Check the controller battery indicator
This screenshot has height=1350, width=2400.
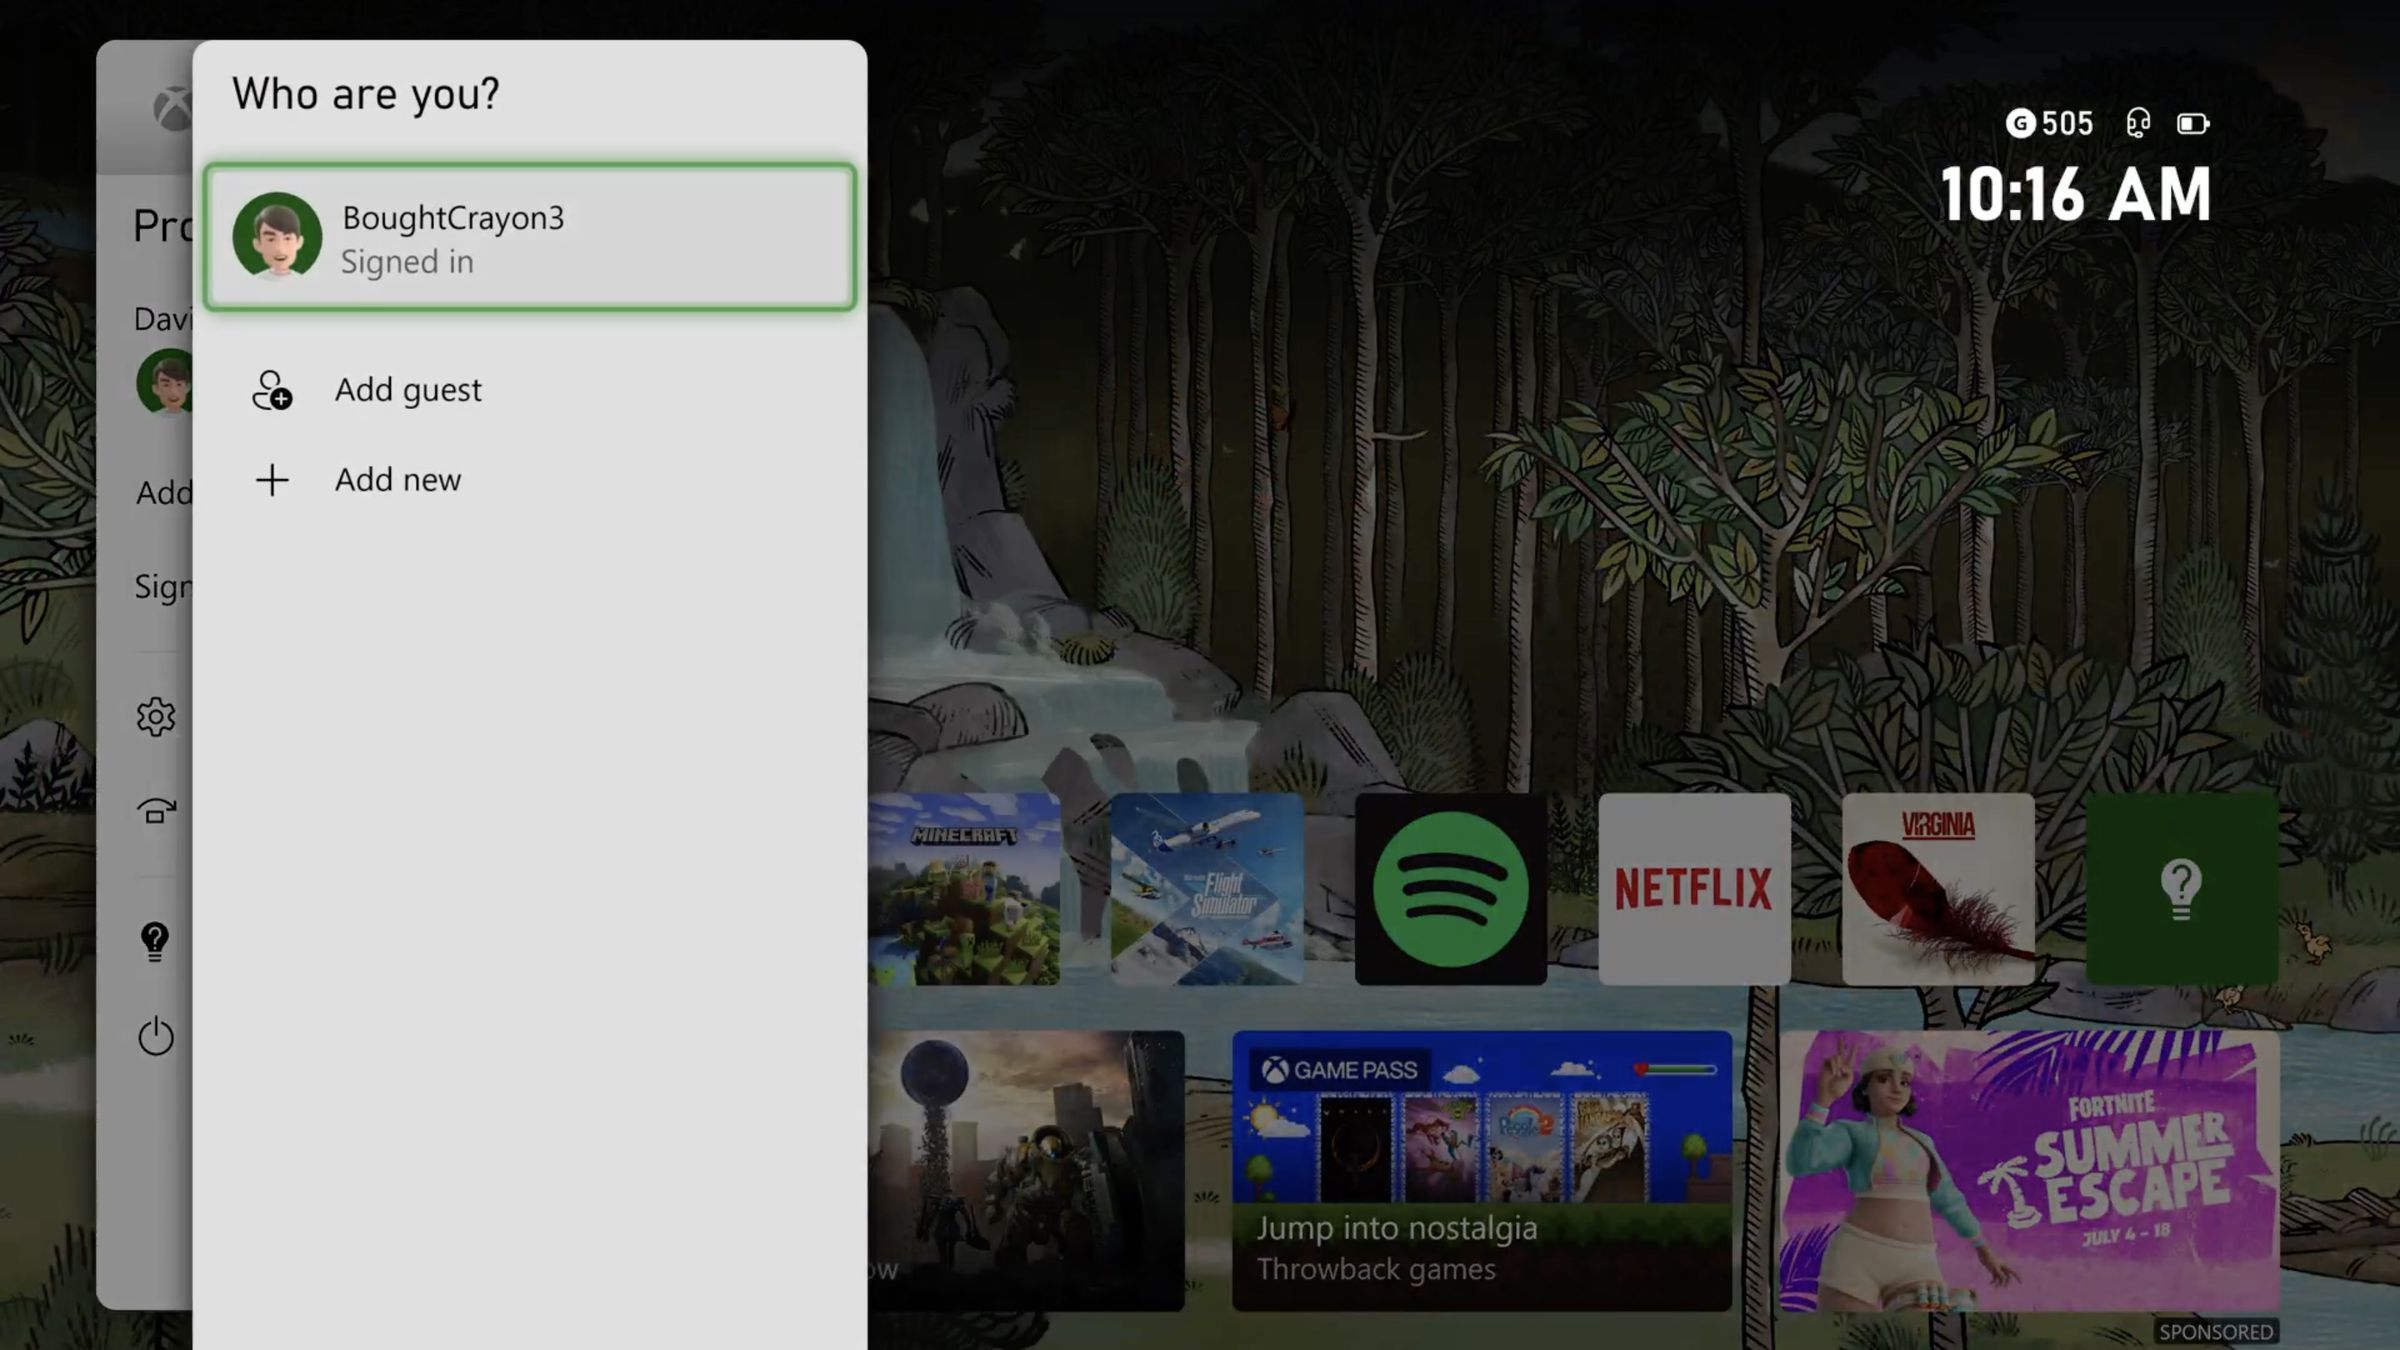pos(2194,123)
